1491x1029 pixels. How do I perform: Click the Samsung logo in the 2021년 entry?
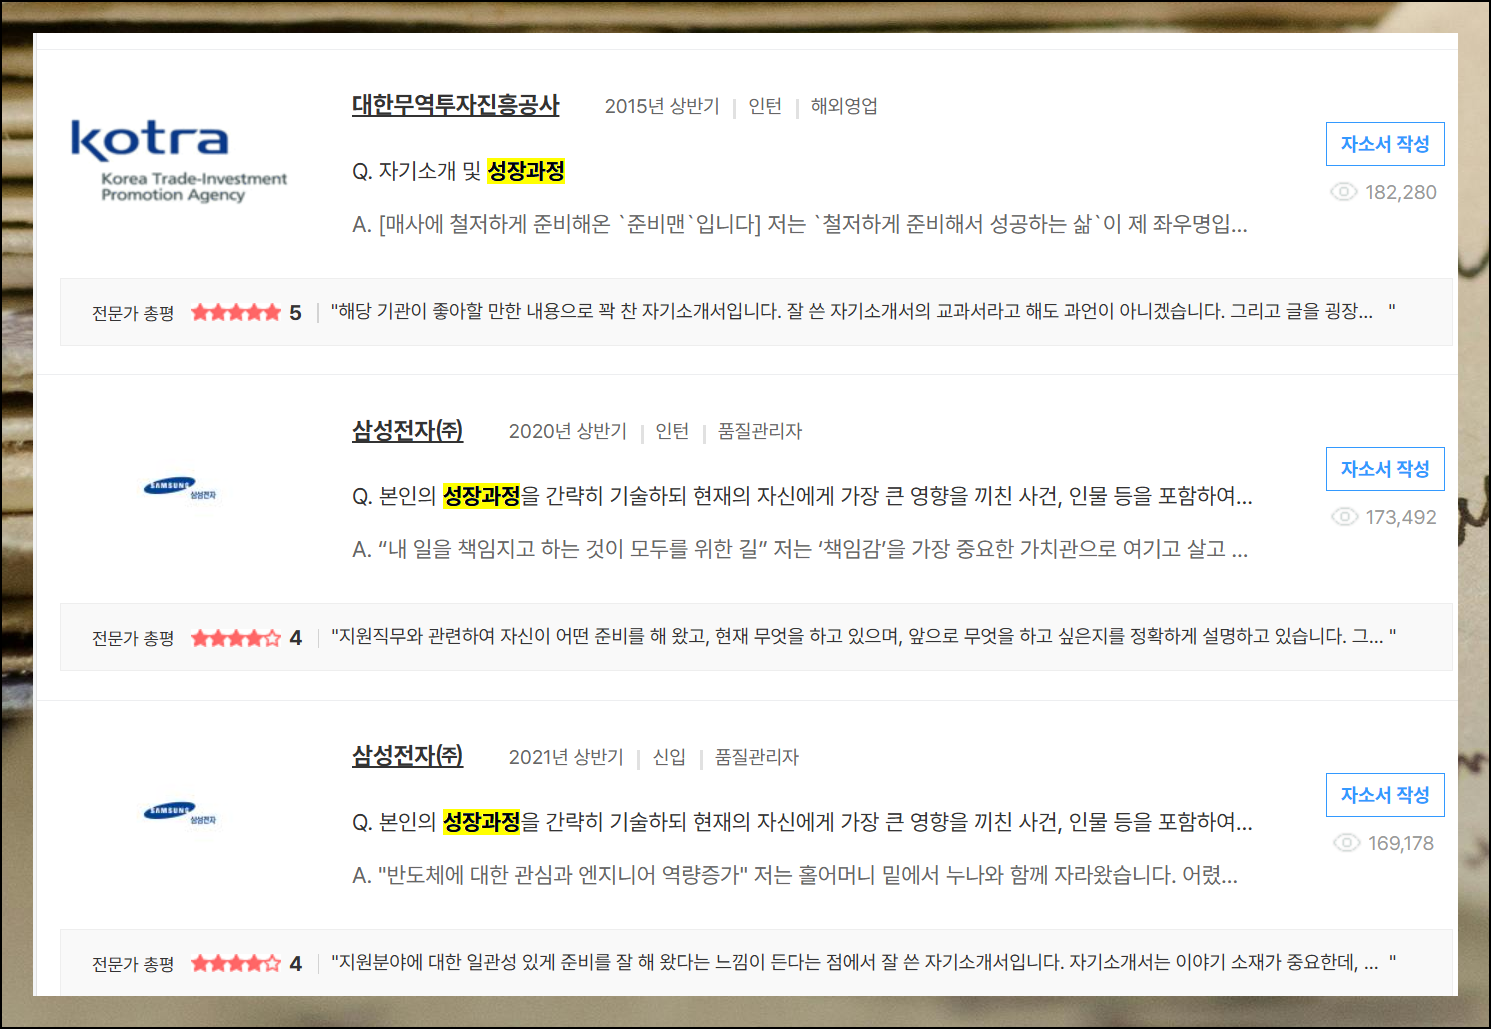(x=179, y=813)
